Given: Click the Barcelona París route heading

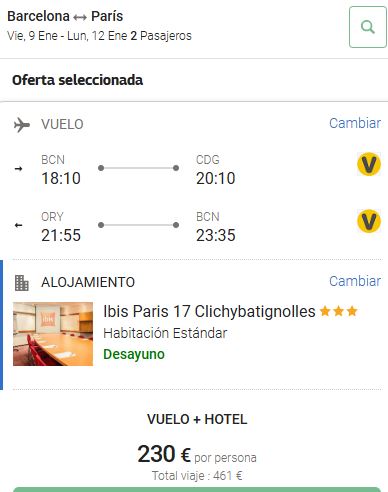Looking at the screenshot, I should coord(65,16).
